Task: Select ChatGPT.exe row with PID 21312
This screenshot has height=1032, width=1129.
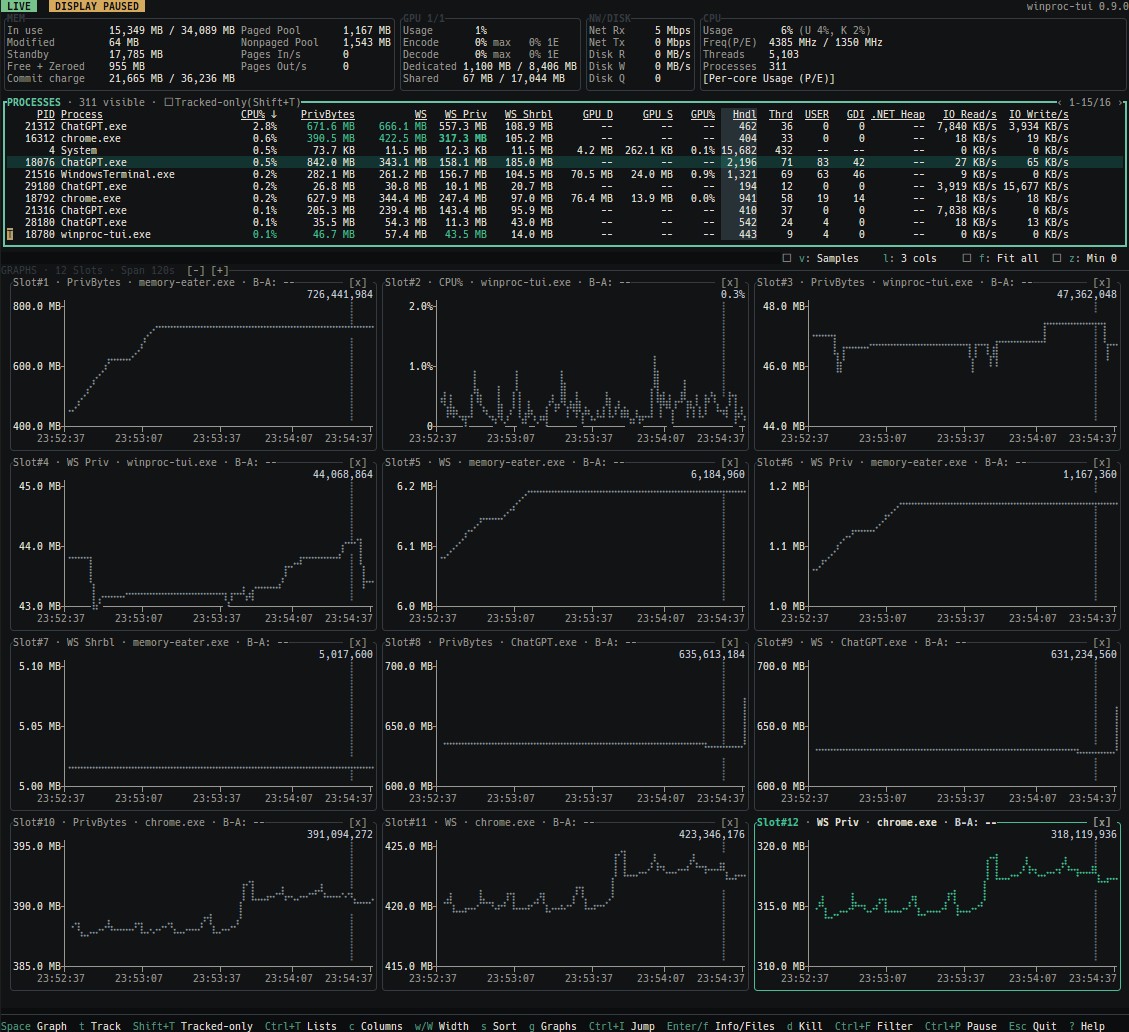Action: click(x=564, y=127)
